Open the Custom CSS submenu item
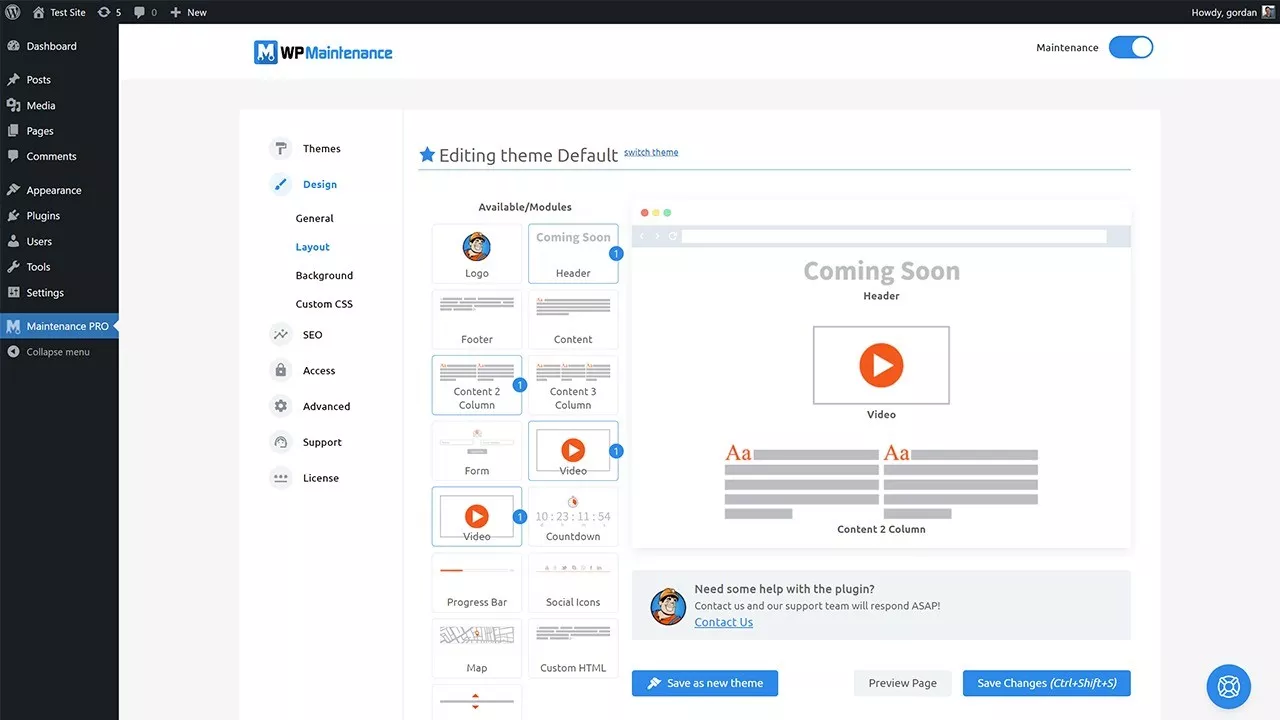Viewport: 1280px width, 720px height. tap(324, 304)
